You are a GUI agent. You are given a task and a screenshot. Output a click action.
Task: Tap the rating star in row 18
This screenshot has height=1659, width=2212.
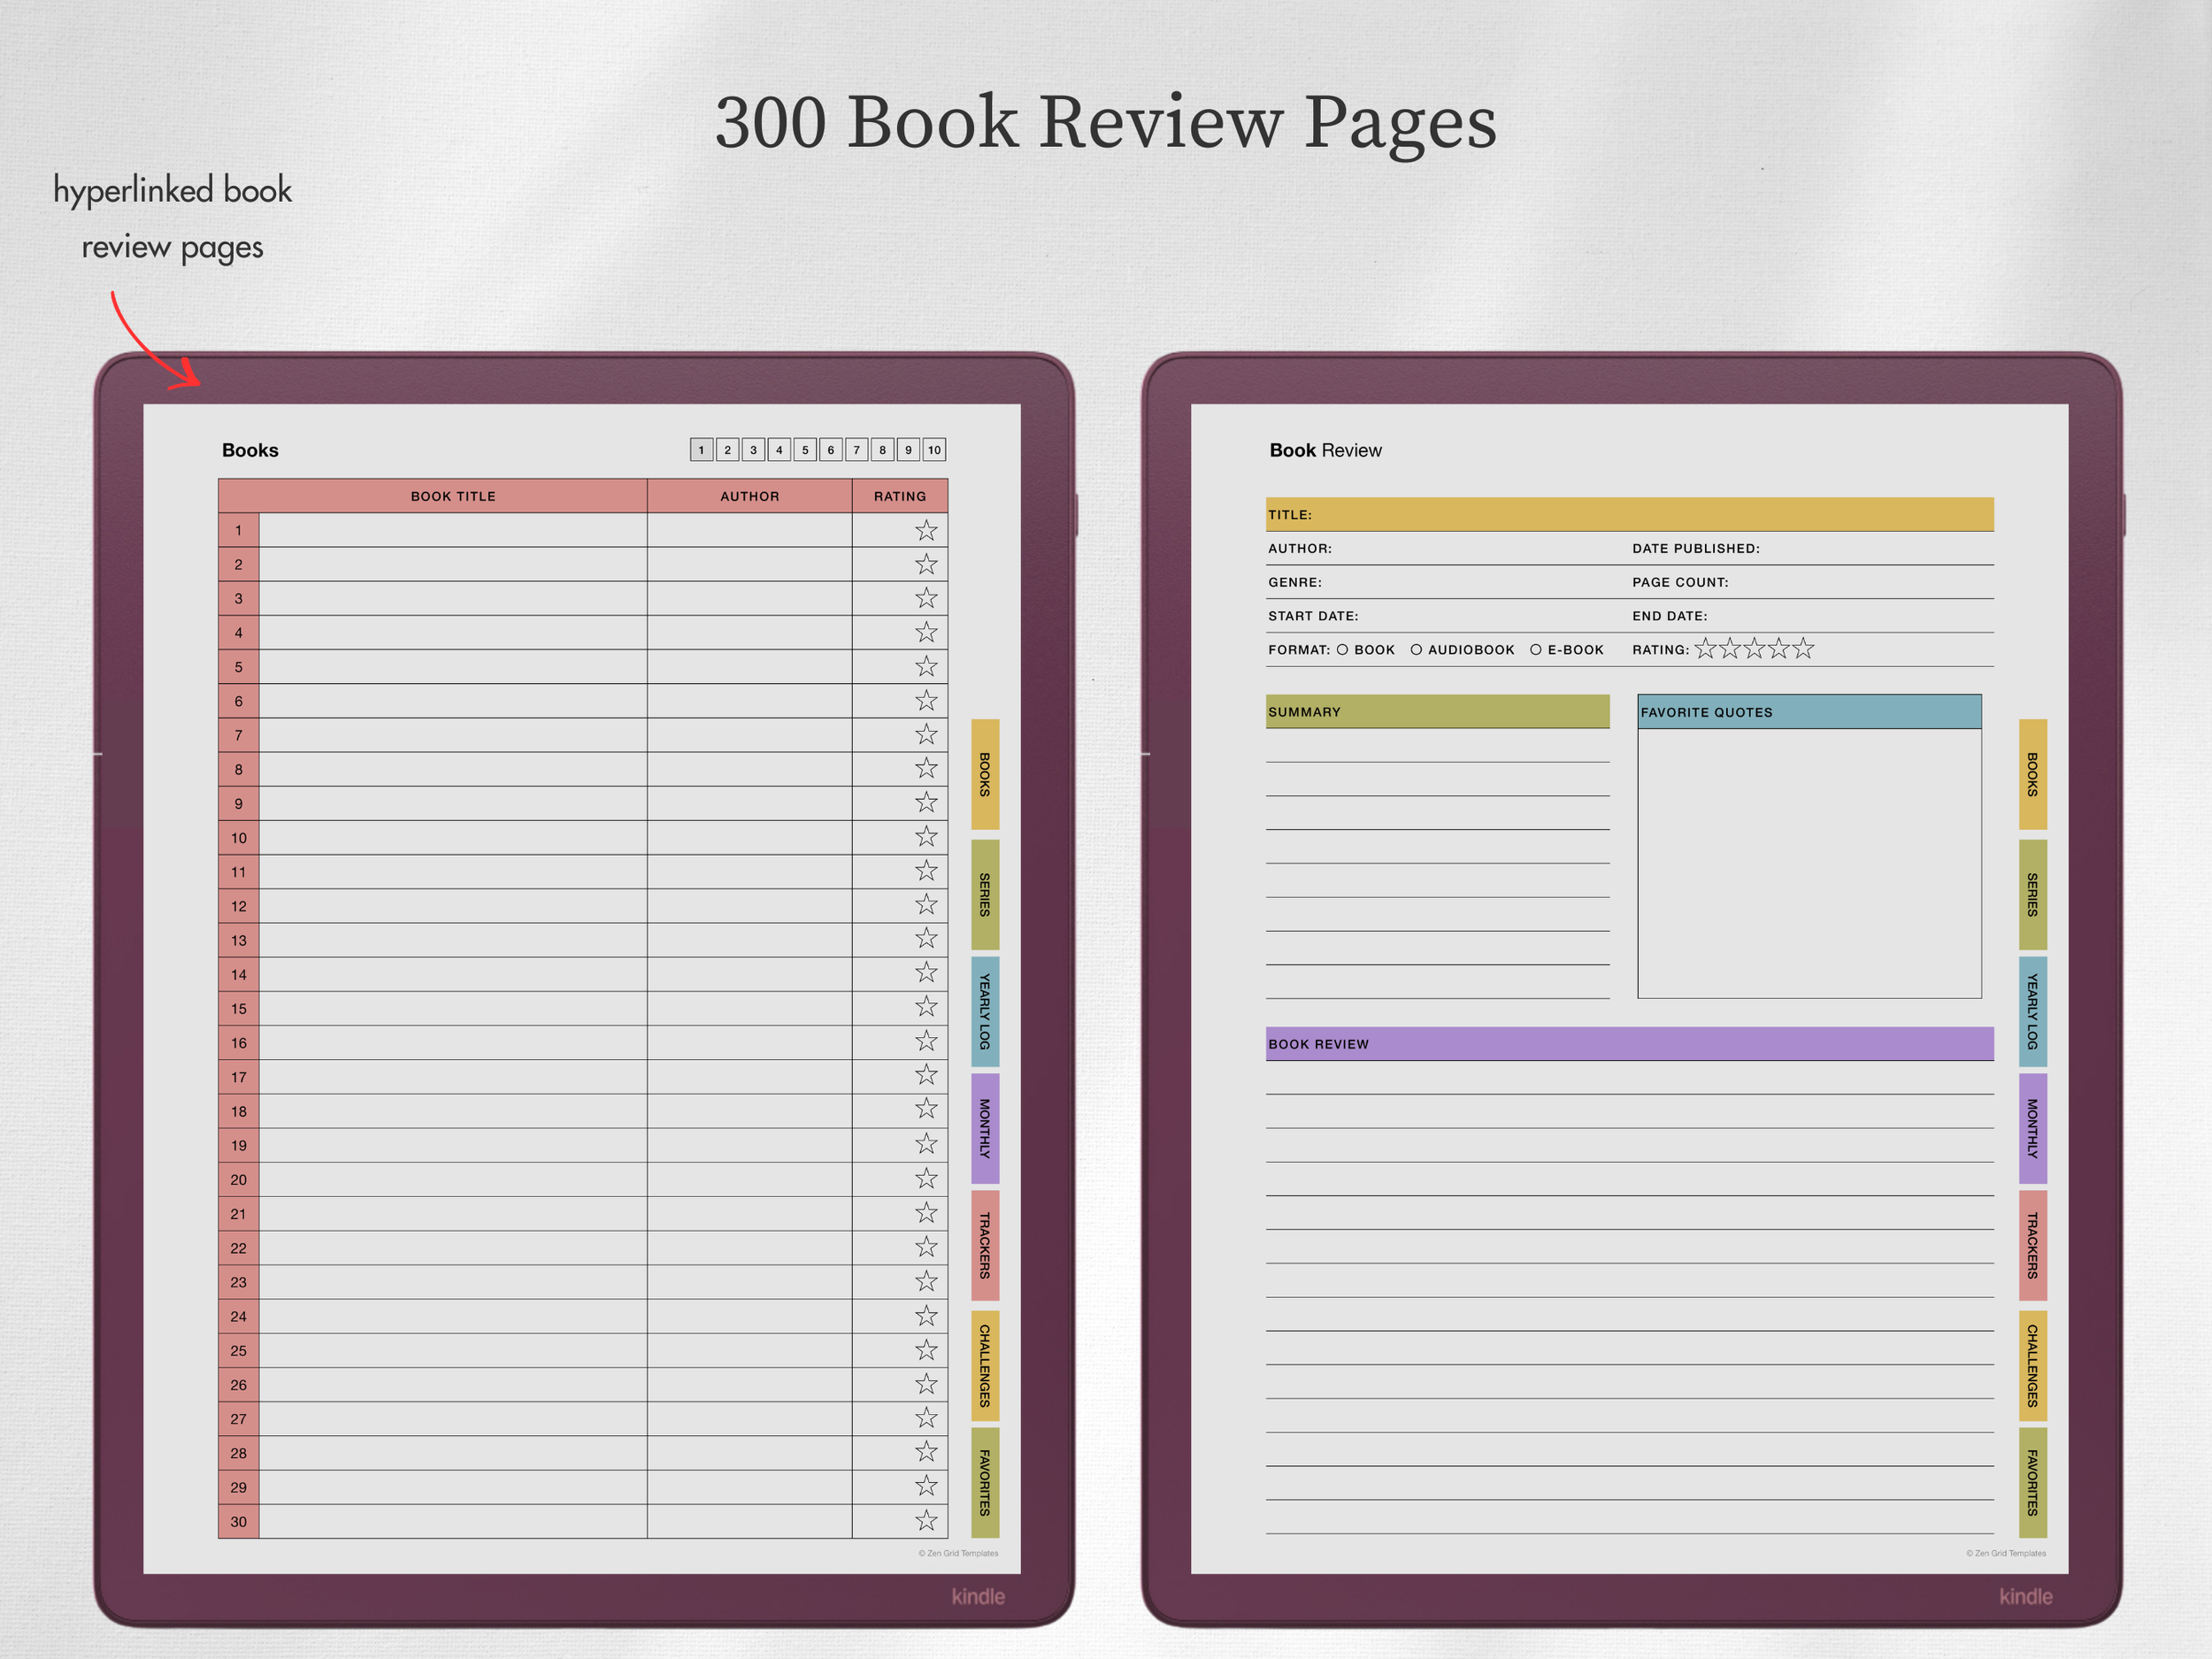click(926, 1108)
